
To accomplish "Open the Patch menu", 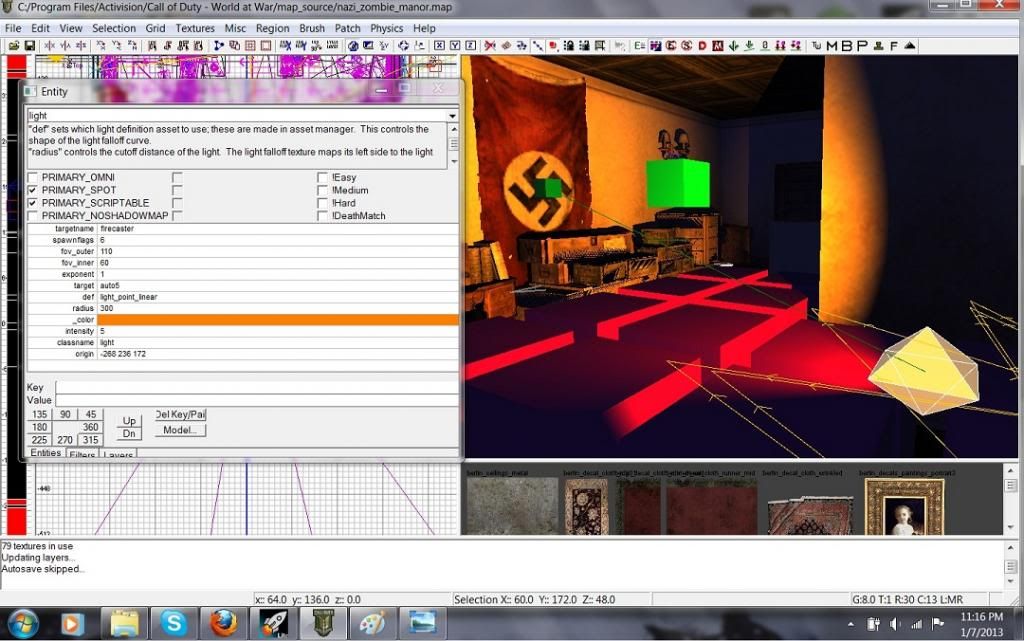I will (x=347, y=28).
